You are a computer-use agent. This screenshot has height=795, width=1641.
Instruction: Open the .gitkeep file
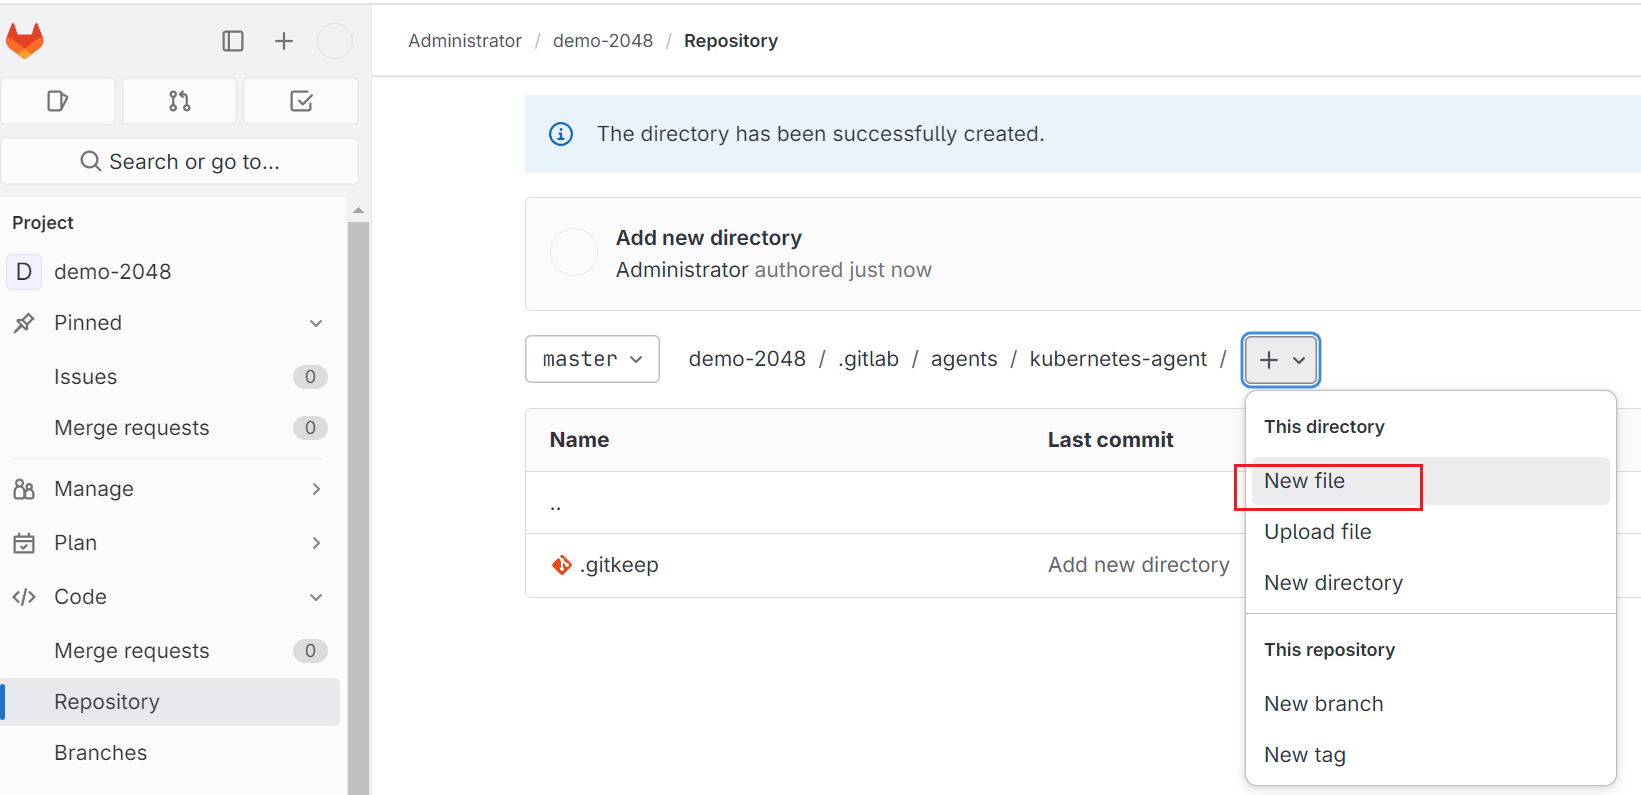[619, 565]
